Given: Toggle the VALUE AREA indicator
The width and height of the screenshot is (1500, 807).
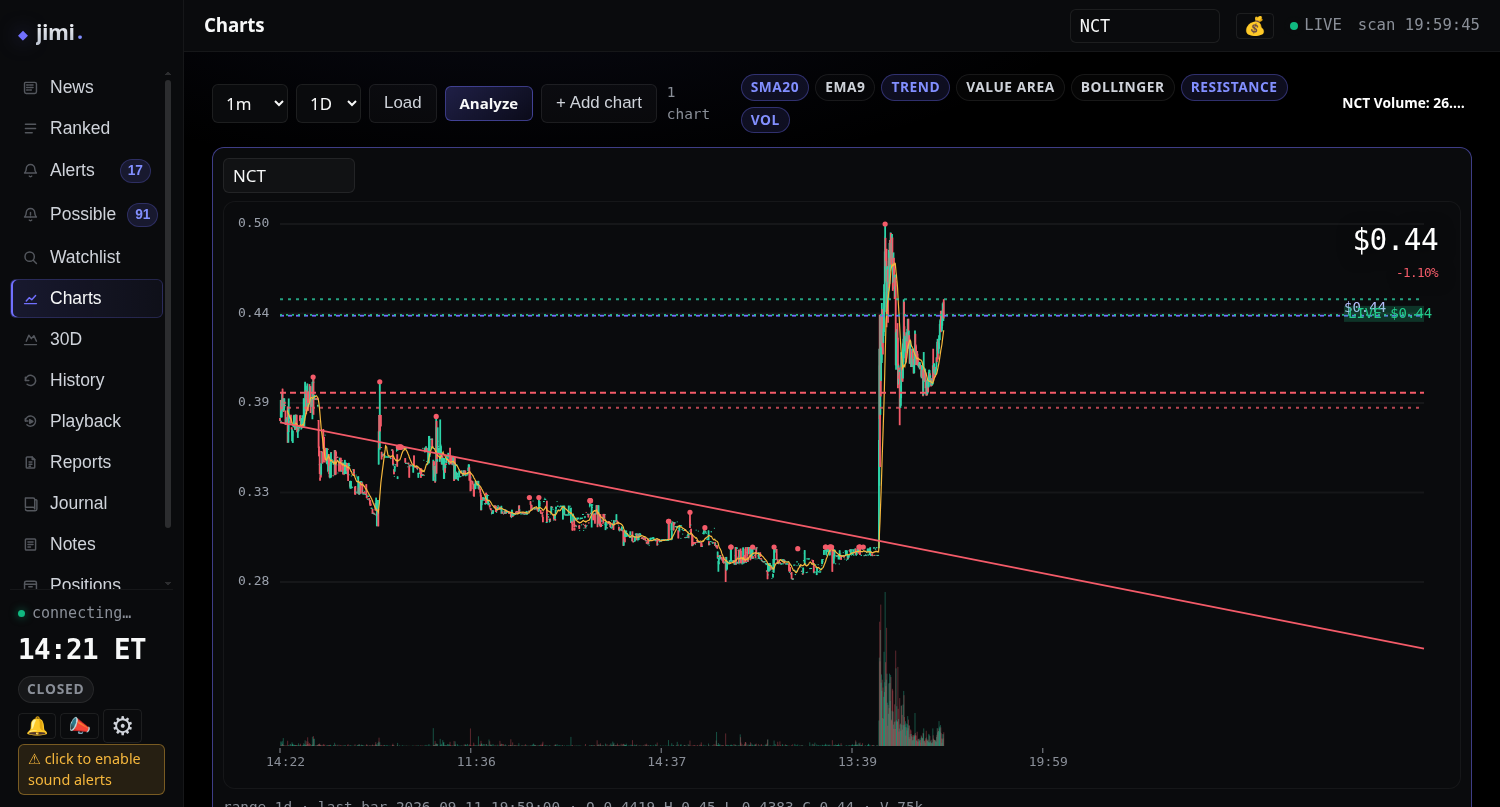Looking at the screenshot, I should [1010, 88].
